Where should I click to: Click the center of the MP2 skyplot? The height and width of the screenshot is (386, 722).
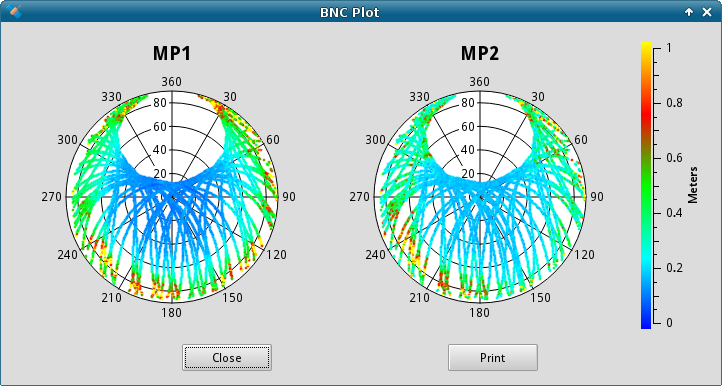[480, 197]
